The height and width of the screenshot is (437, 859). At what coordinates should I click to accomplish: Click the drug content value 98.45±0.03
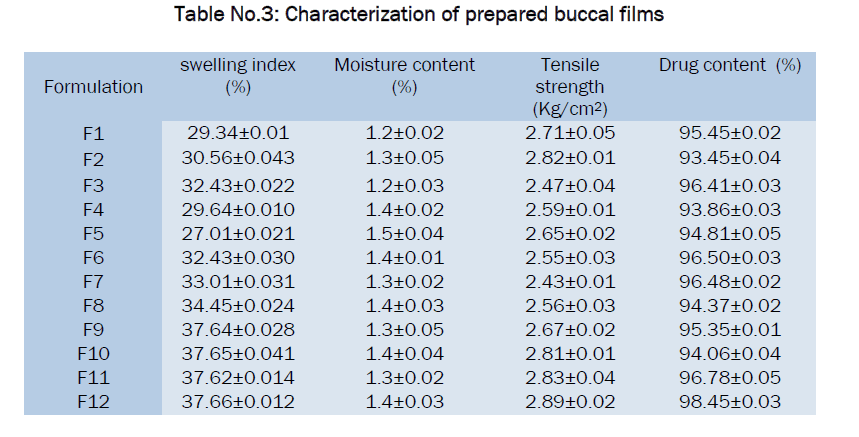(731, 402)
